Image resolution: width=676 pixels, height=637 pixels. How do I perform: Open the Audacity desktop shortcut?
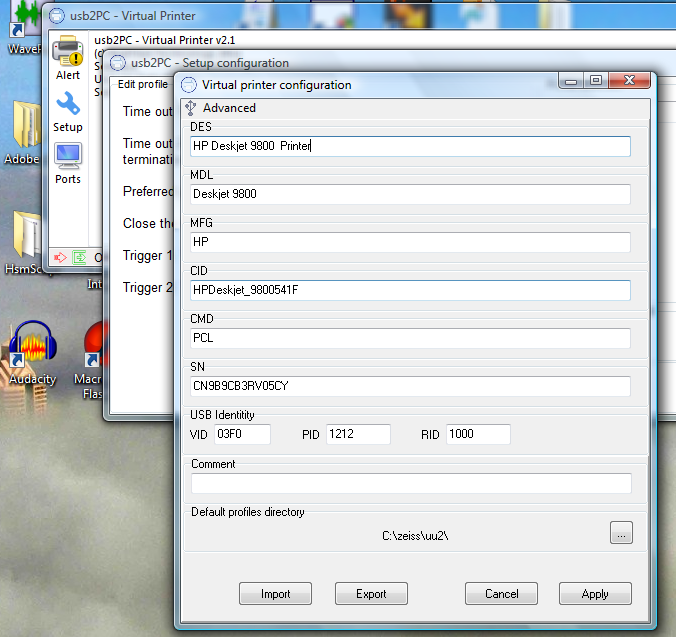pos(33,343)
